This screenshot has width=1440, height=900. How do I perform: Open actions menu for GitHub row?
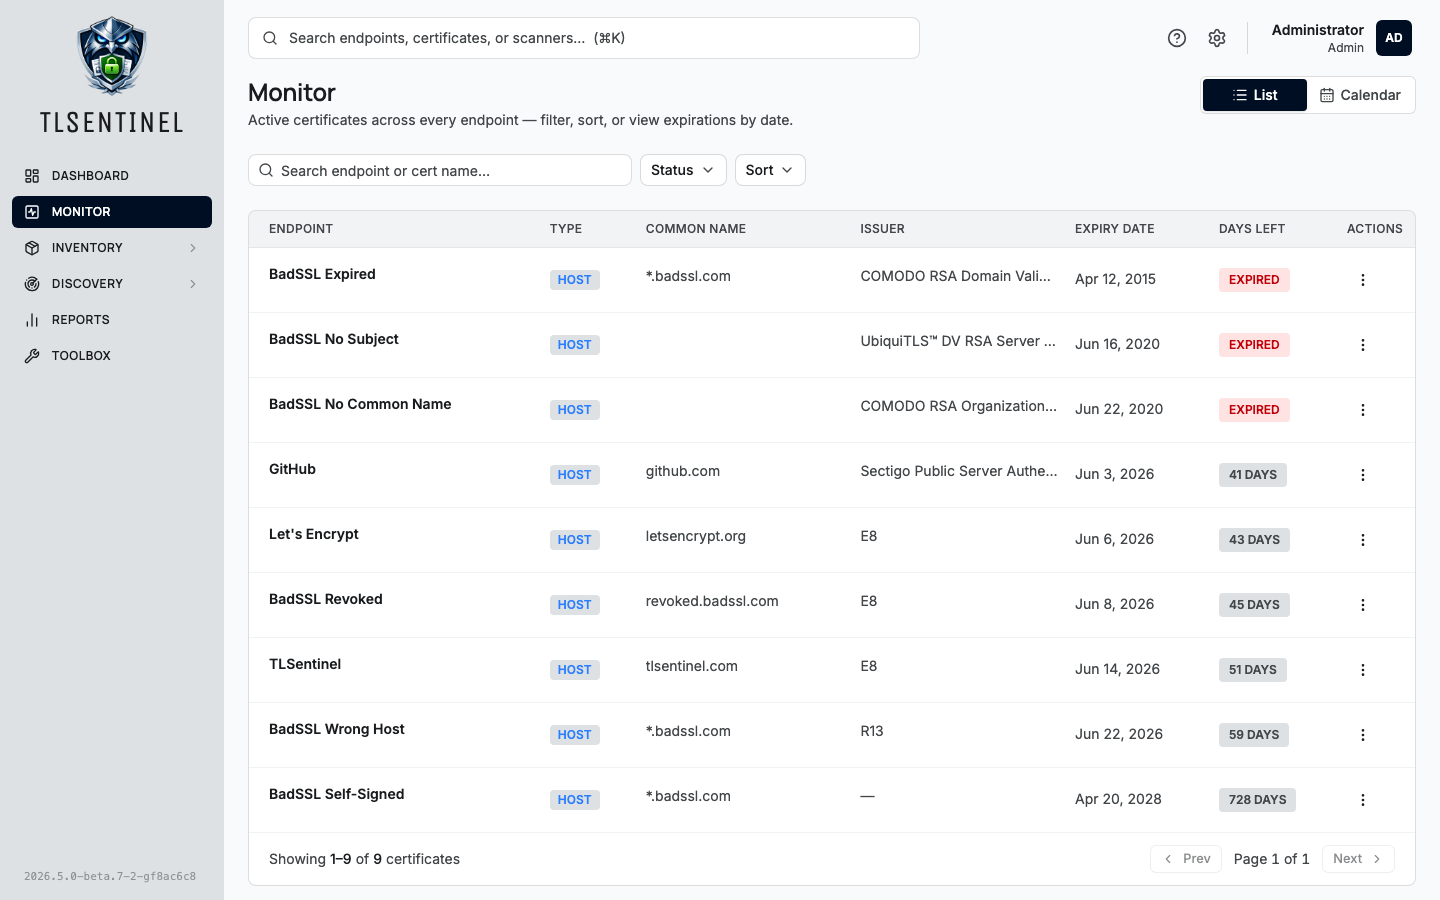[x=1362, y=475]
